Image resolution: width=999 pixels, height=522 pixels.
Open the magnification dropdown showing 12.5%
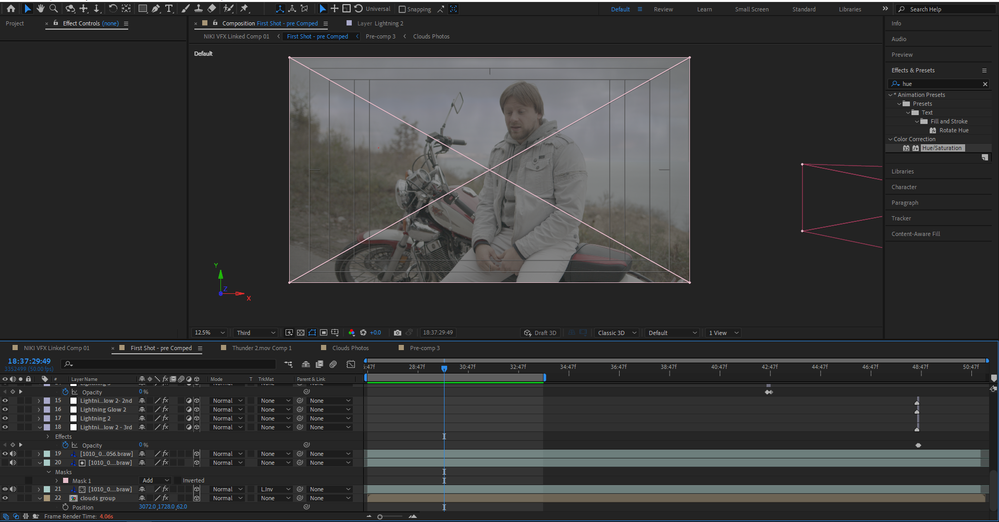(x=210, y=333)
